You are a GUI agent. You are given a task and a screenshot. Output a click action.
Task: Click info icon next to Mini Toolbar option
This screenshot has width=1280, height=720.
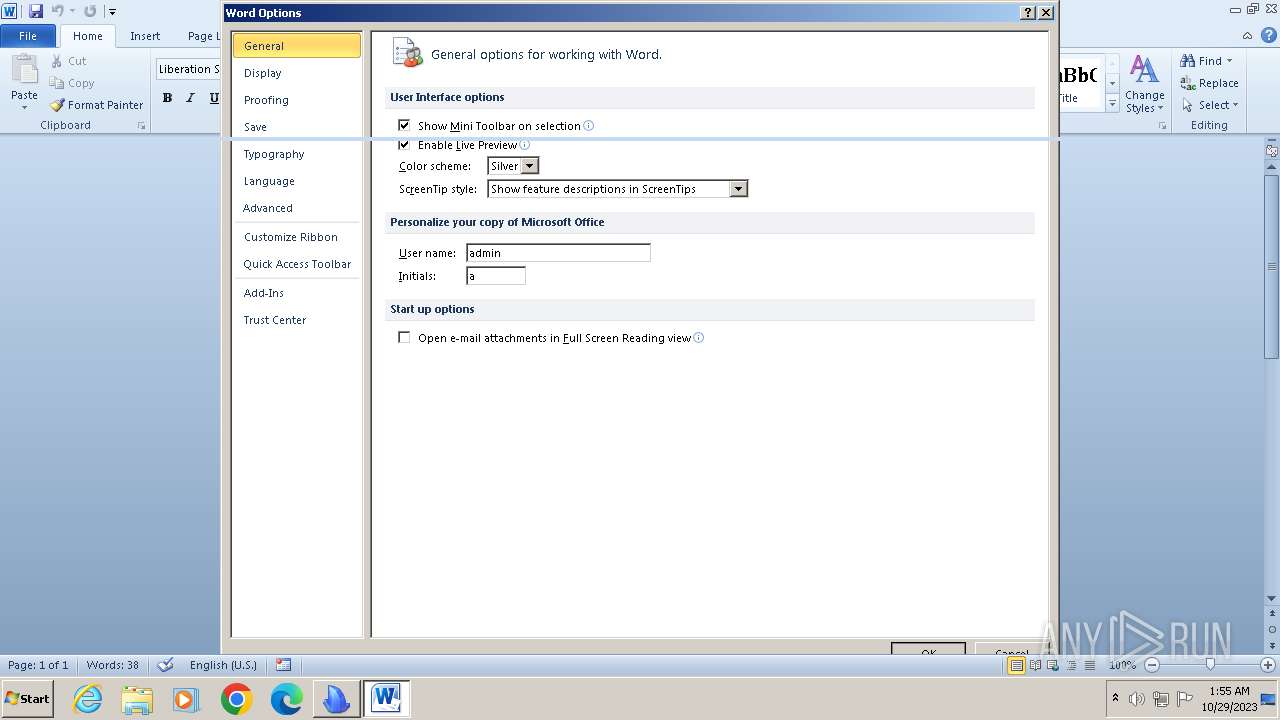[589, 126]
